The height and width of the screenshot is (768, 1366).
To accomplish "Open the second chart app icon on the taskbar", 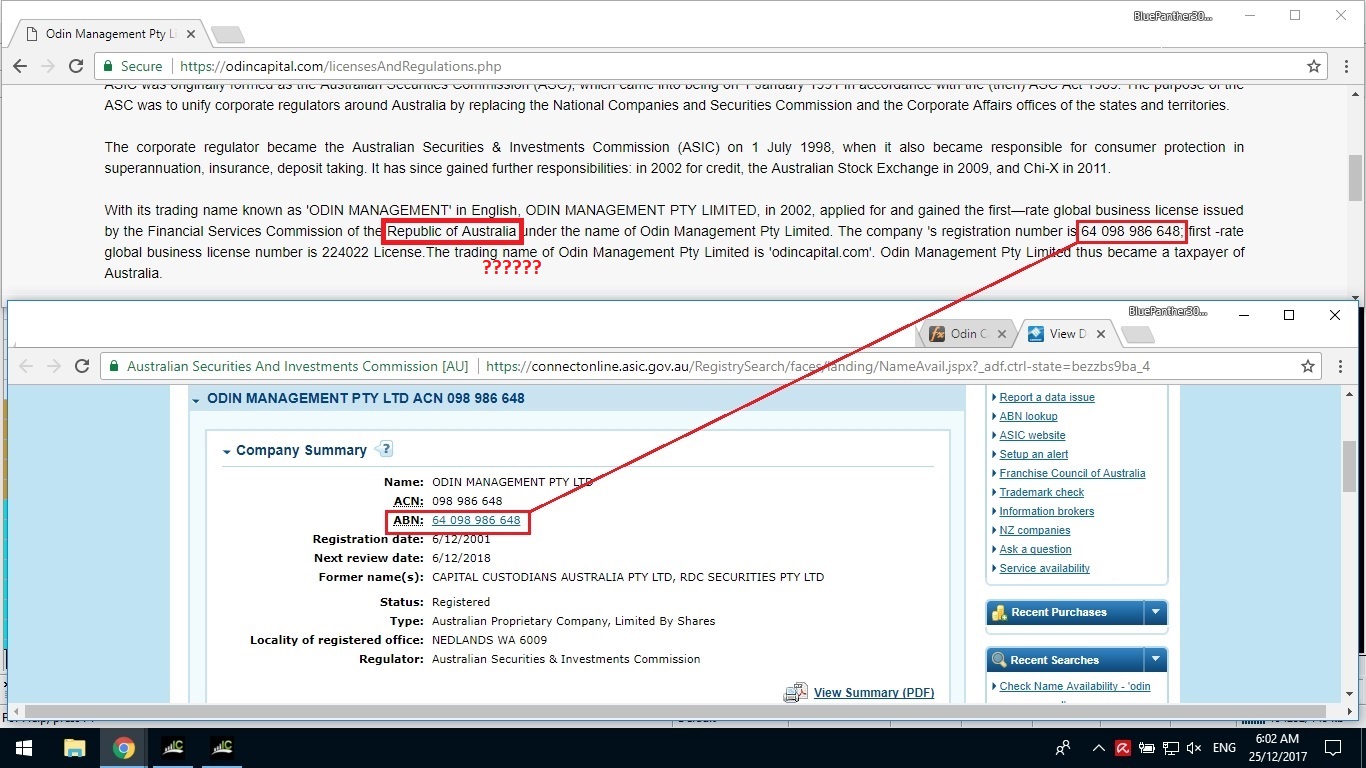I will tap(222, 747).
